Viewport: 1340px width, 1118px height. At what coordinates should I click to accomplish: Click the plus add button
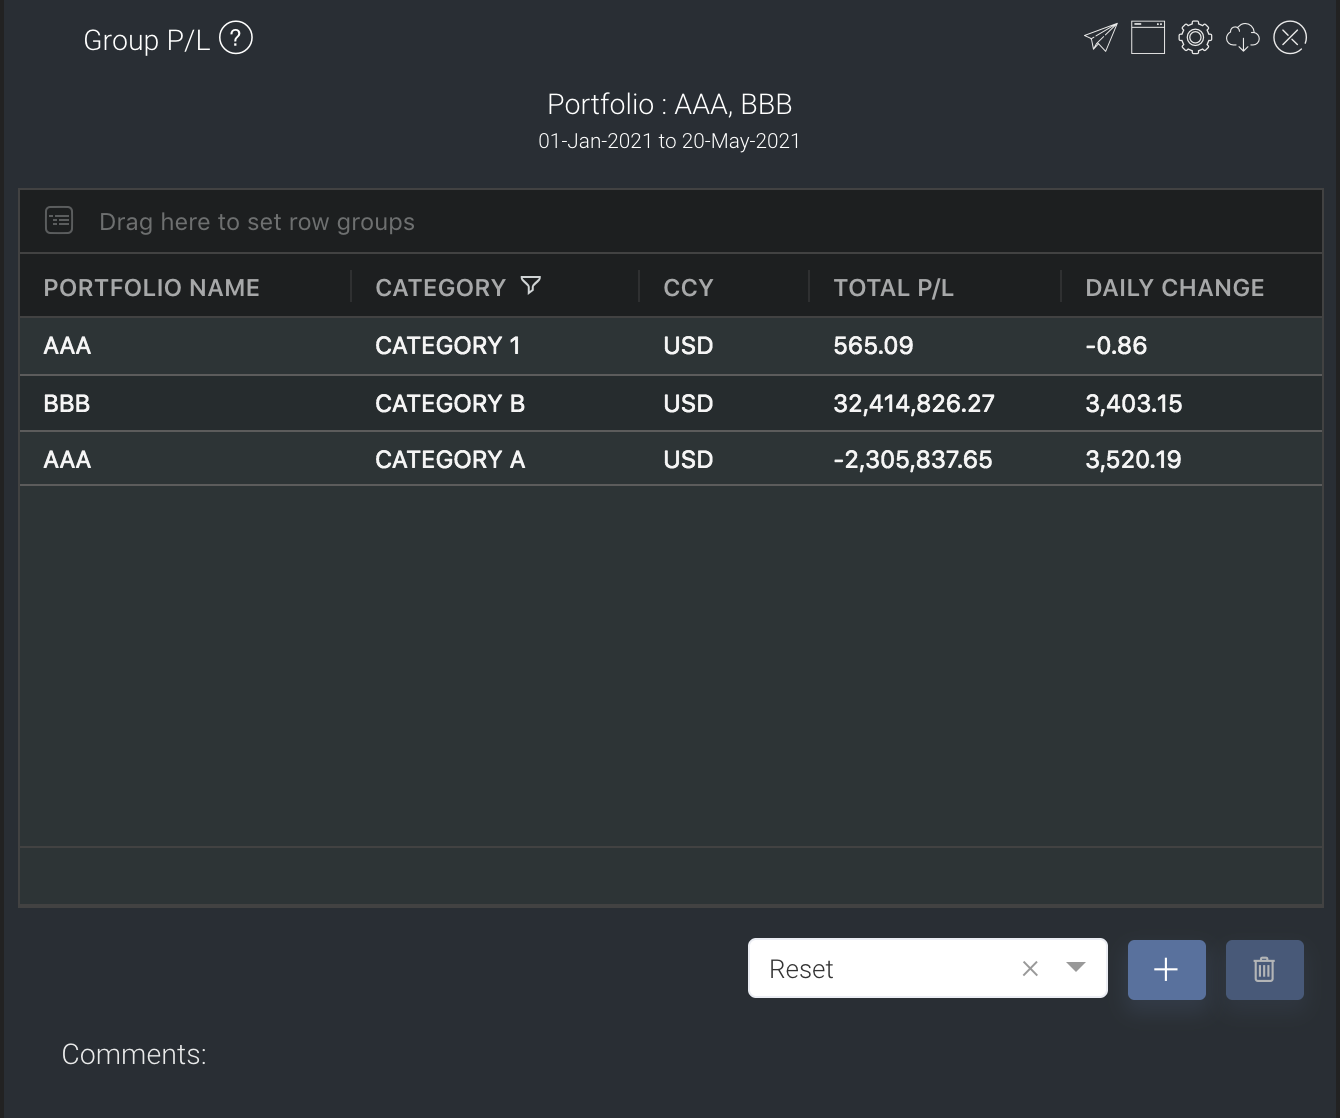click(1166, 969)
